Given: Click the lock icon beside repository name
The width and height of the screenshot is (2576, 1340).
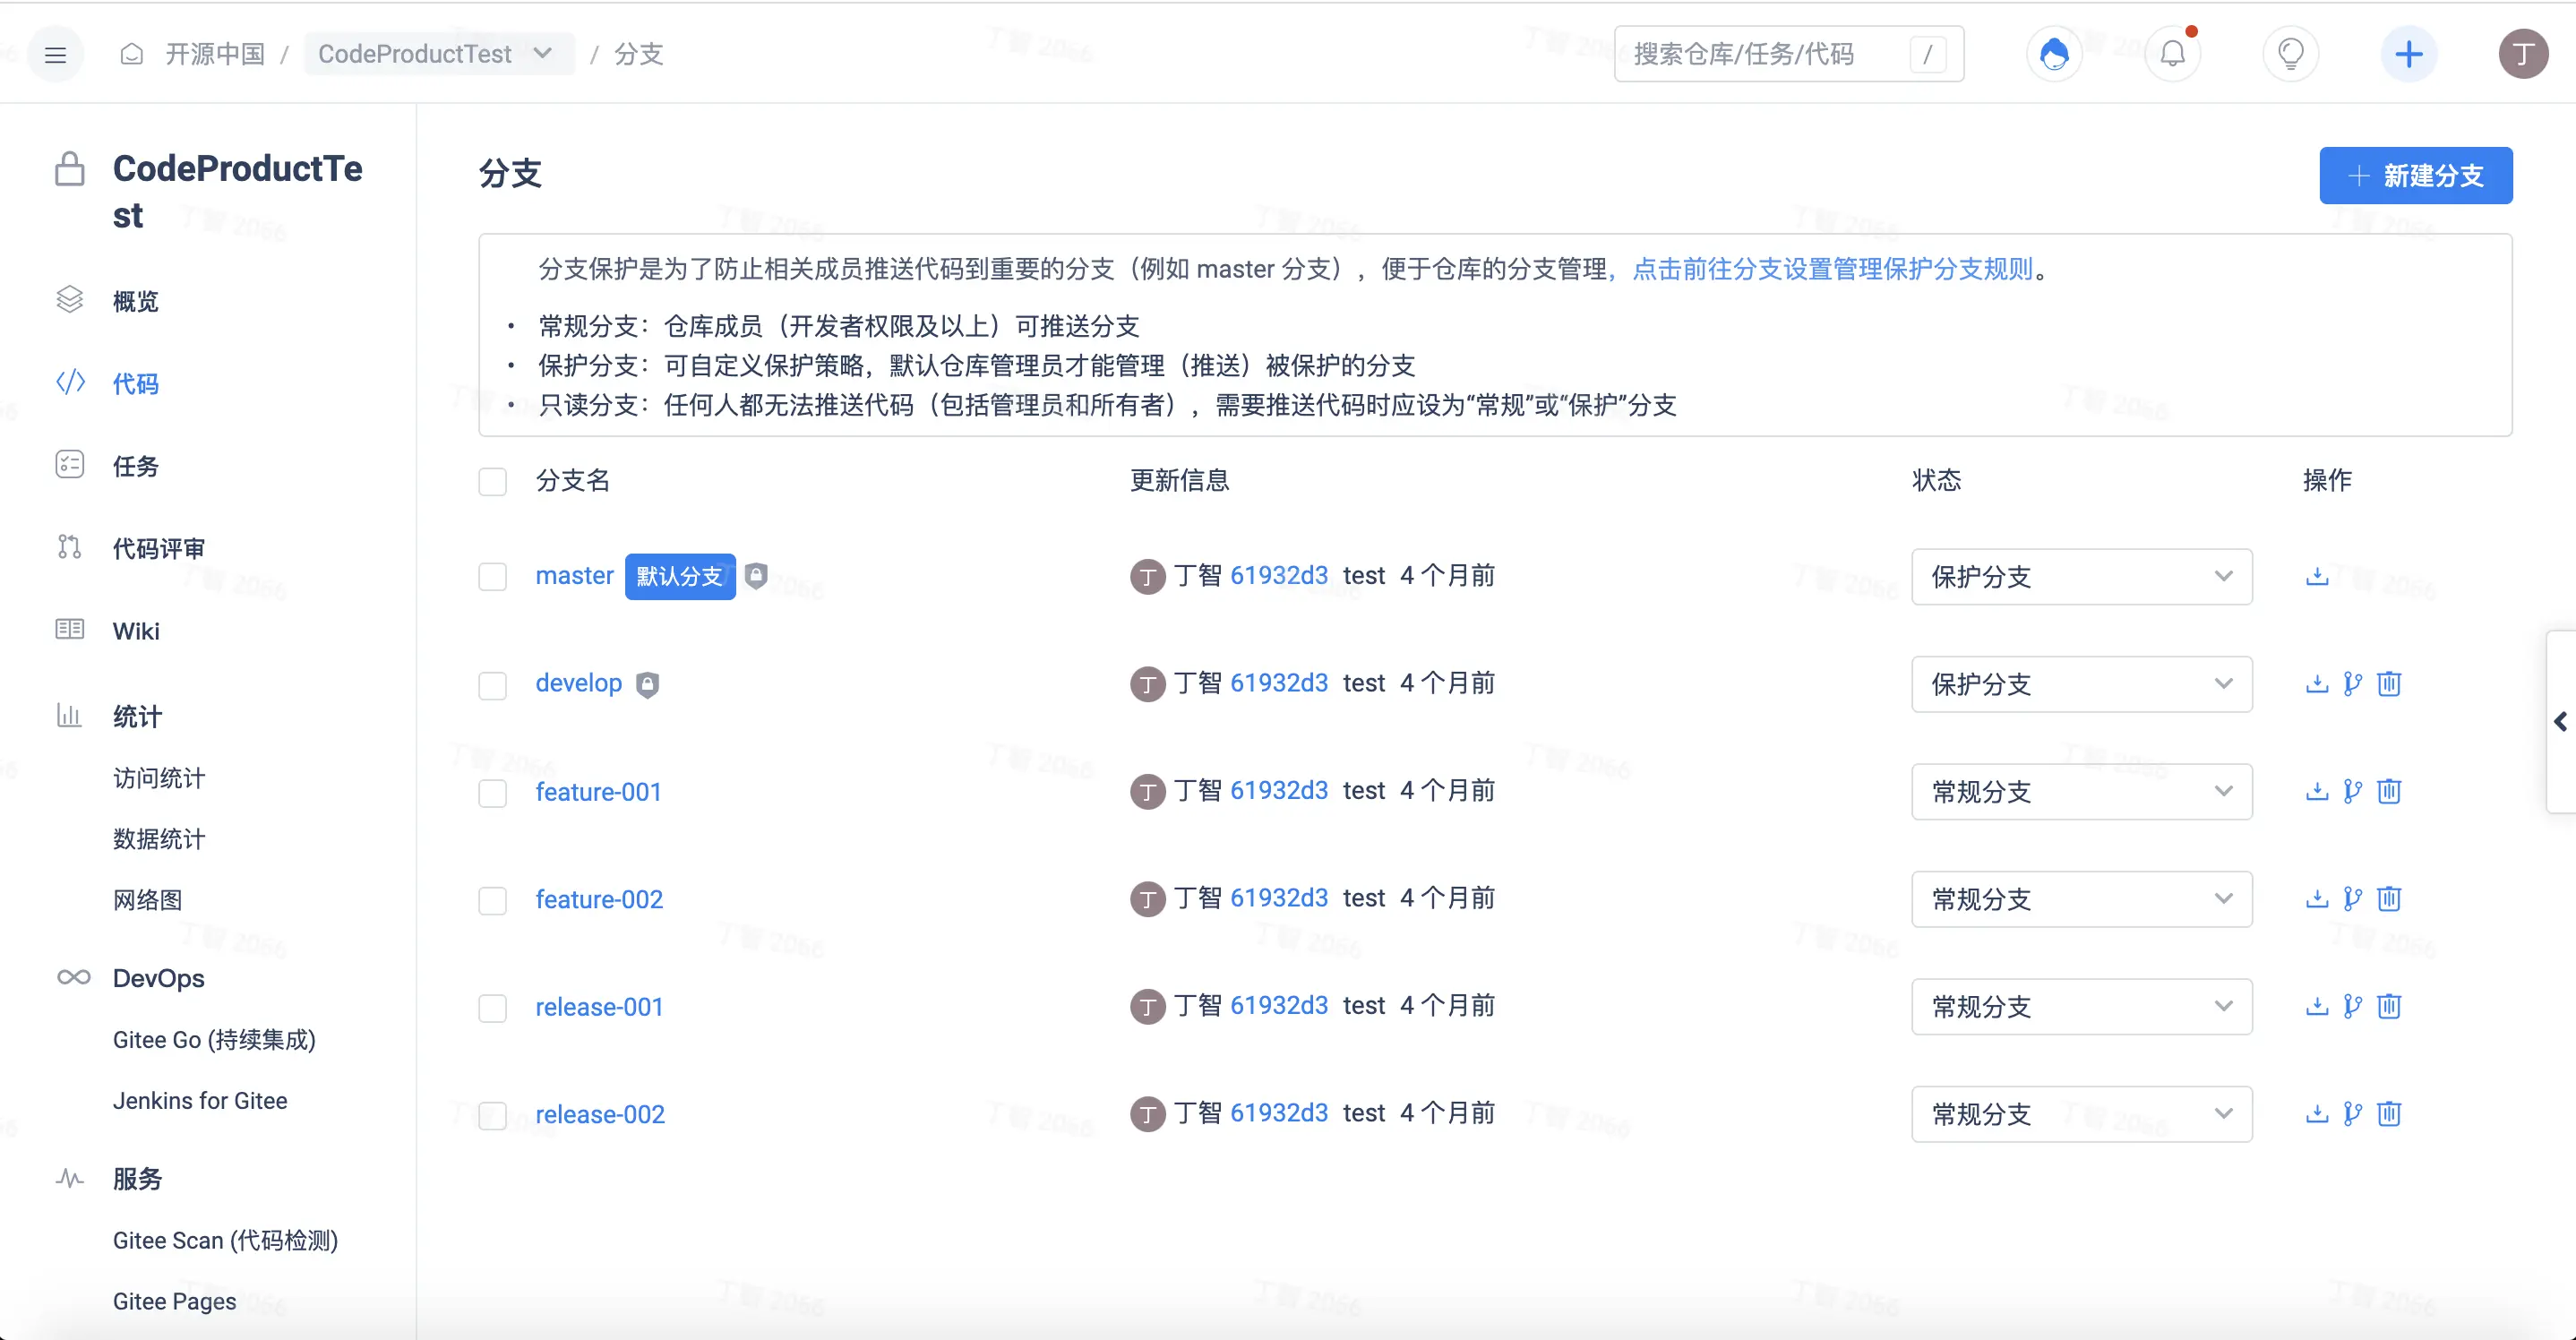Looking at the screenshot, I should pyautogui.click(x=69, y=169).
